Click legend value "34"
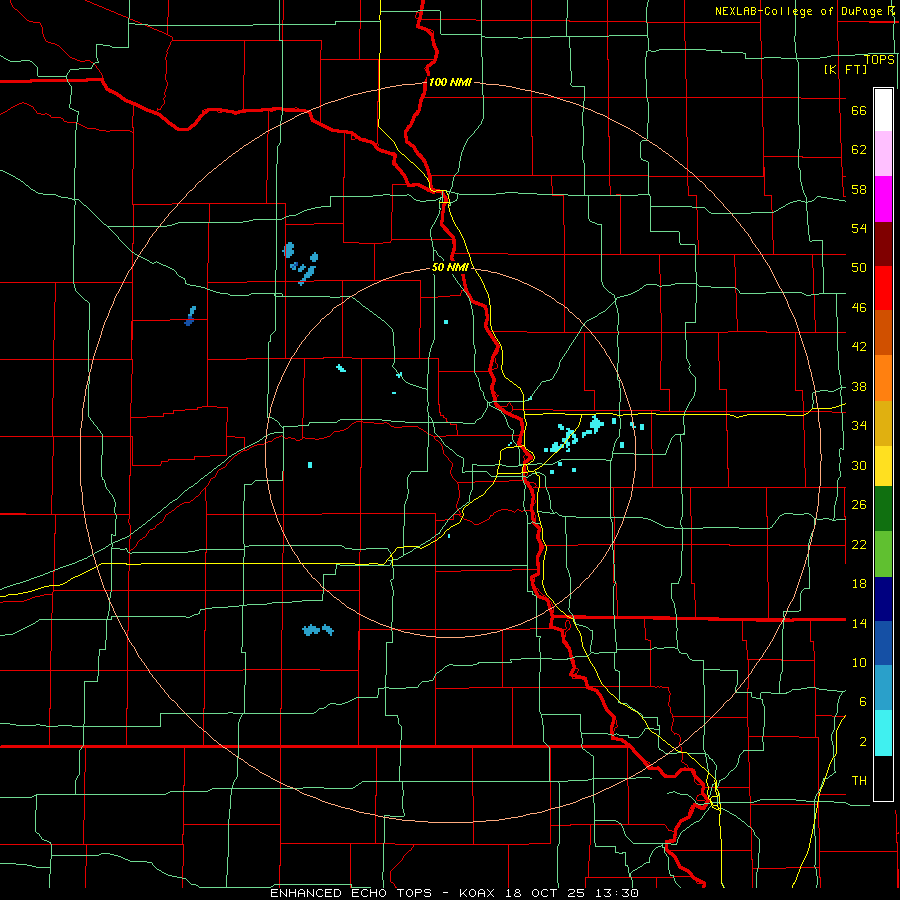The width and height of the screenshot is (900, 900). pos(859,426)
